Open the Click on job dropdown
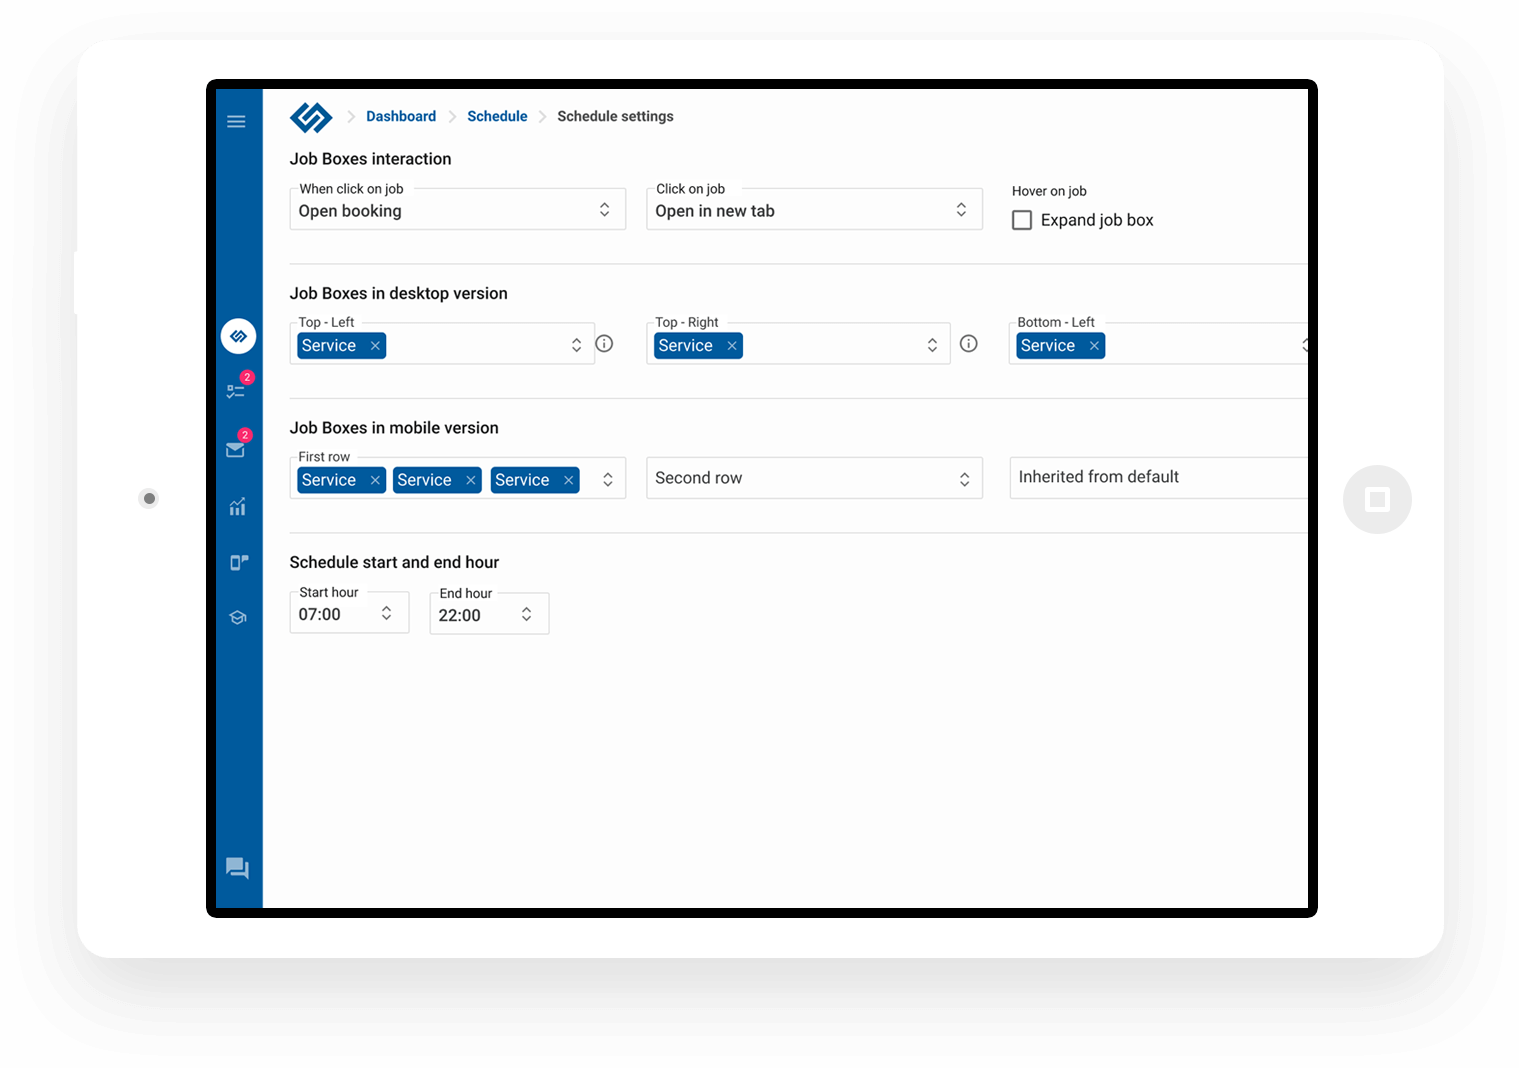1519x1068 pixels. 814,209
